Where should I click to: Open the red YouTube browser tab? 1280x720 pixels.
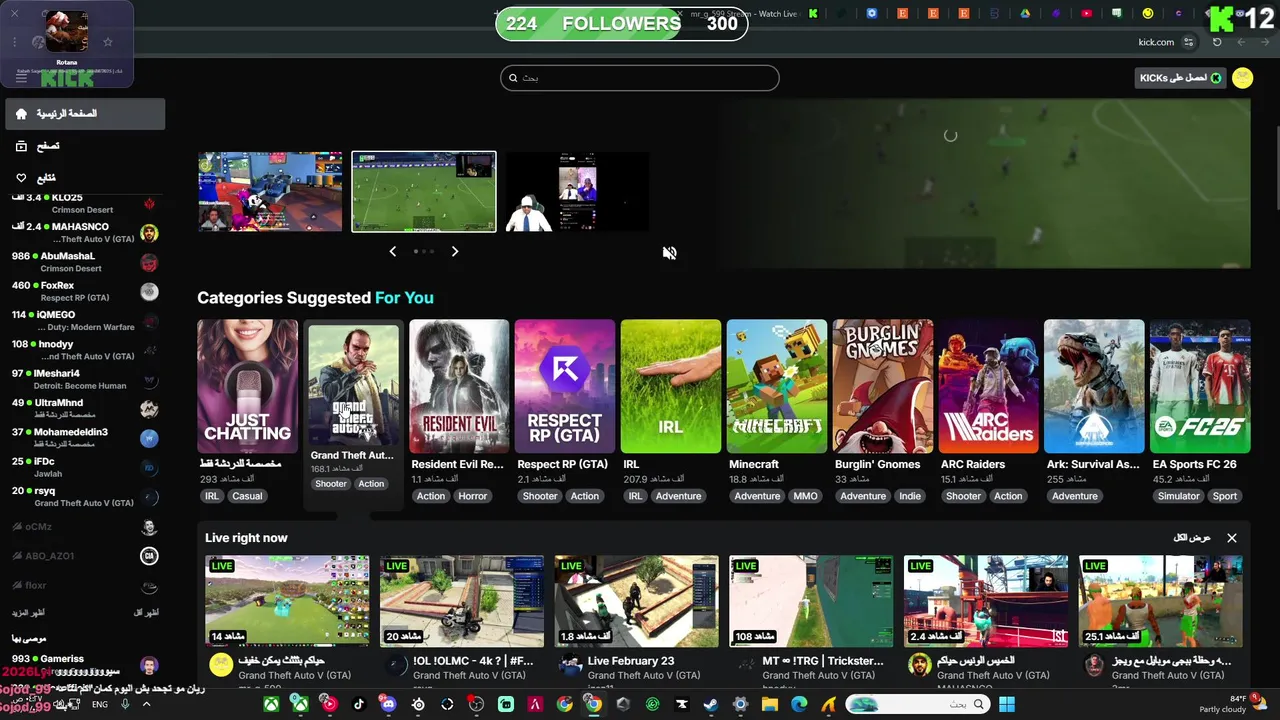click(1086, 14)
